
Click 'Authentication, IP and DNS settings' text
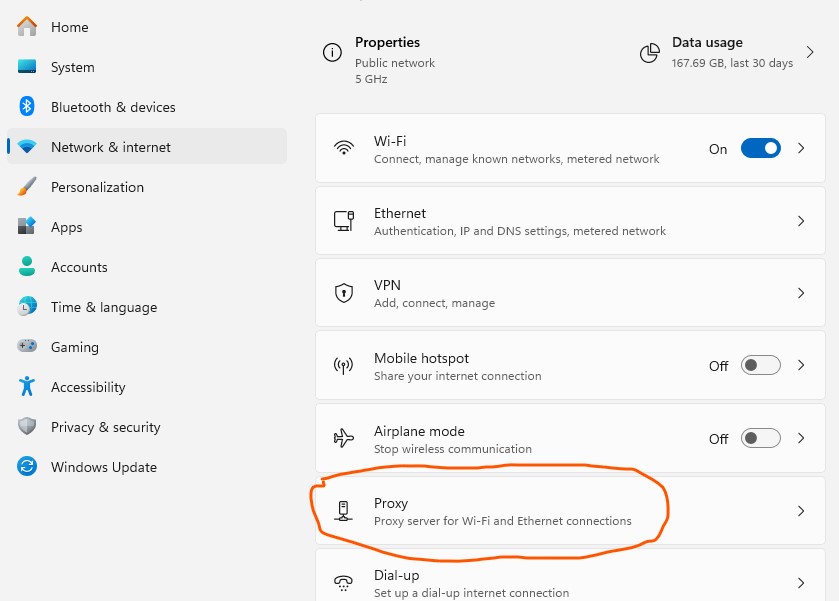tap(470, 231)
